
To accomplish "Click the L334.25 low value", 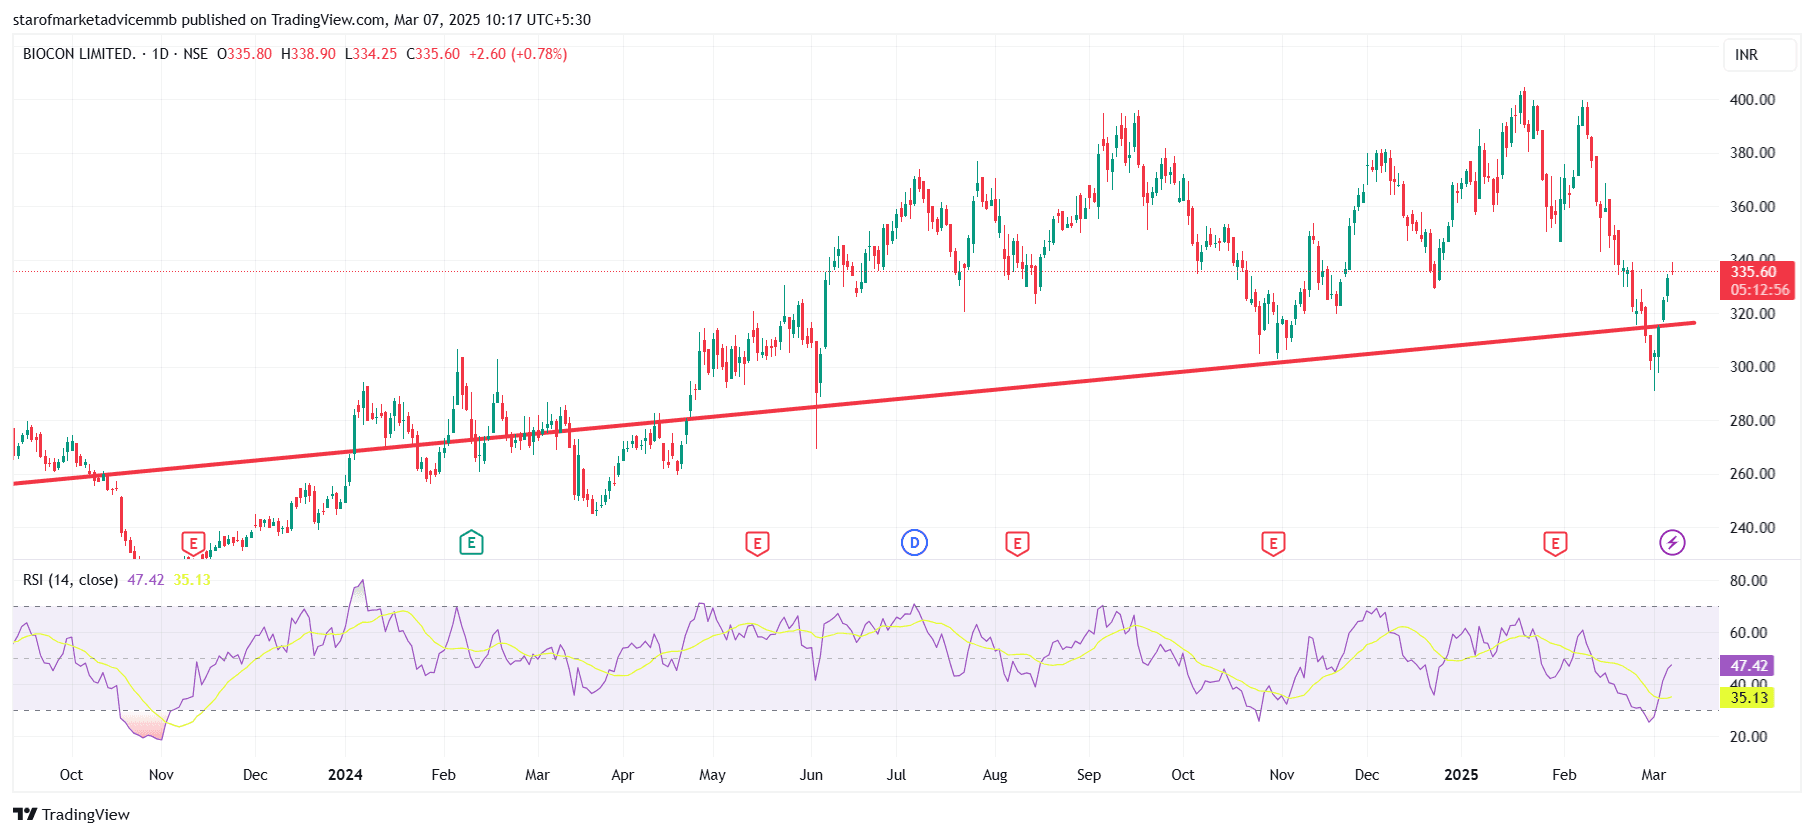I will coord(371,54).
